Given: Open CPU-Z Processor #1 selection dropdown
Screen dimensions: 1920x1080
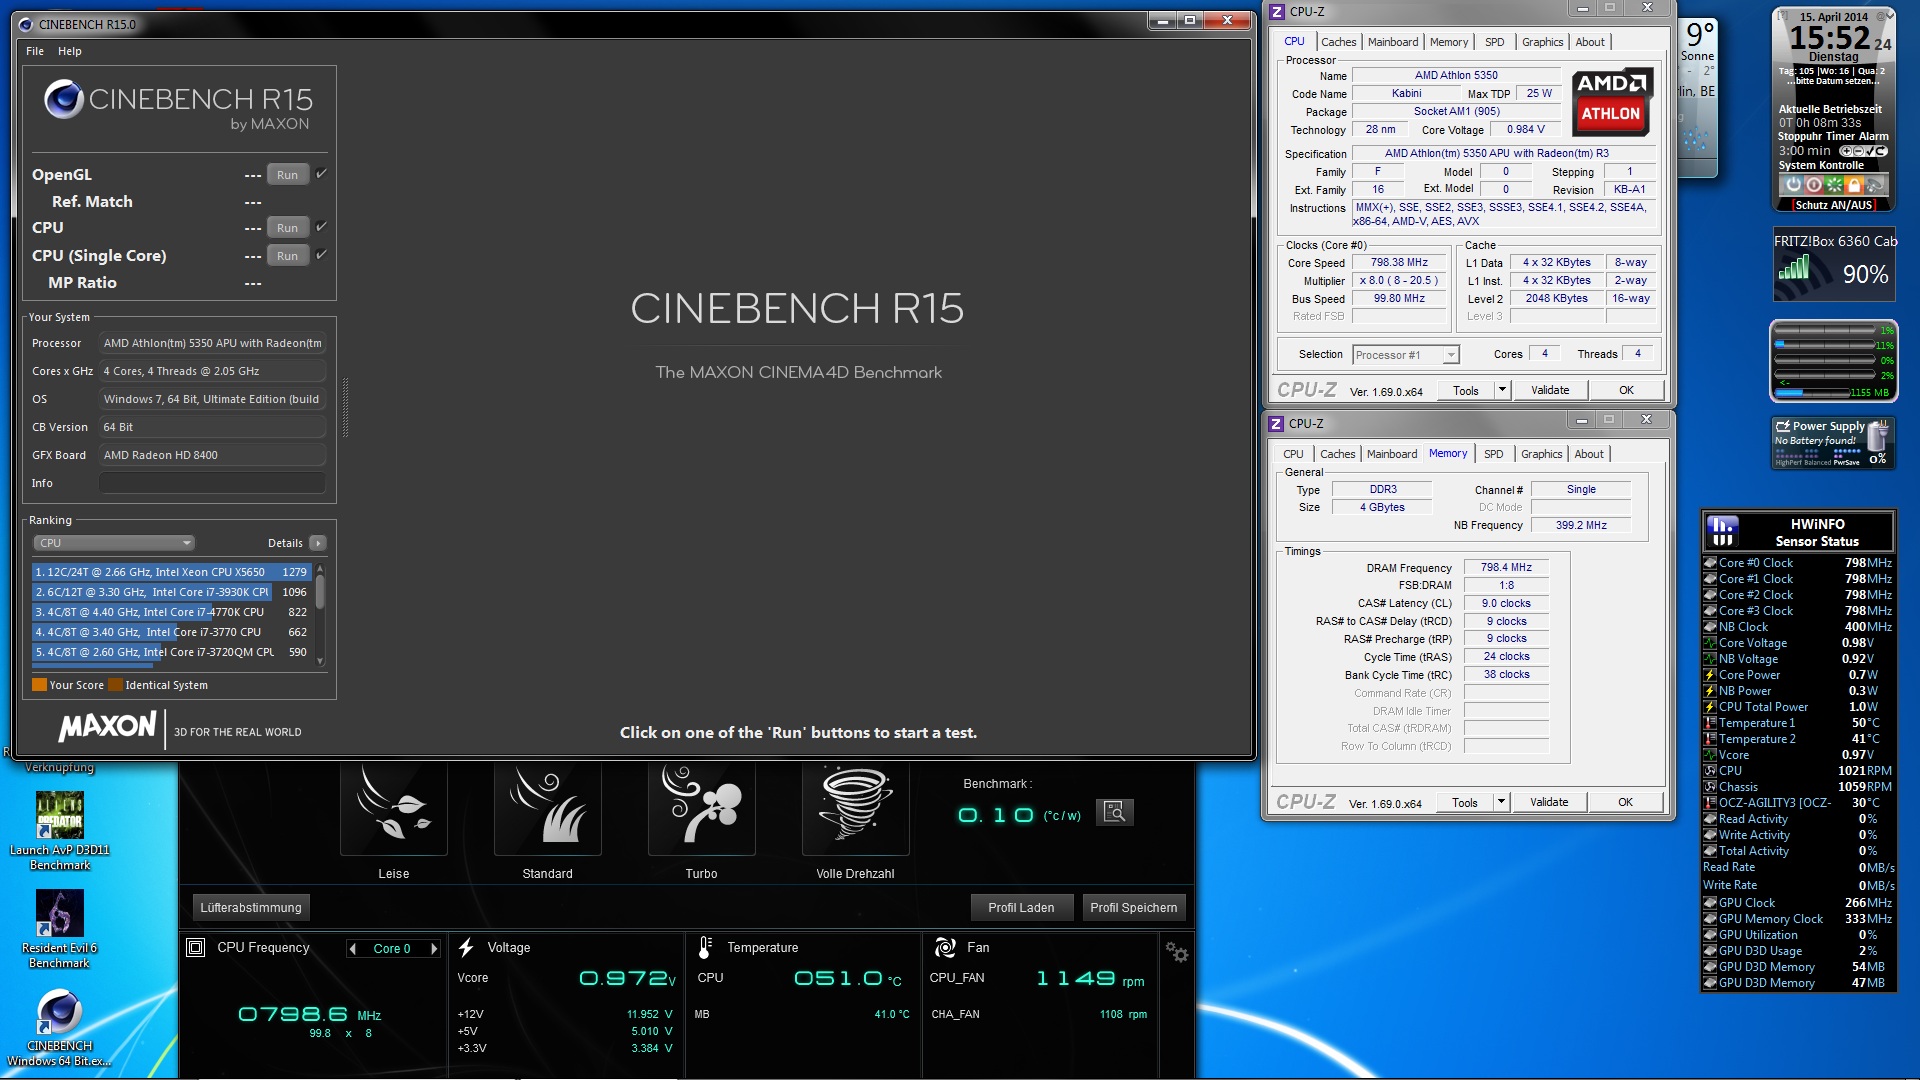Looking at the screenshot, I should [1405, 355].
